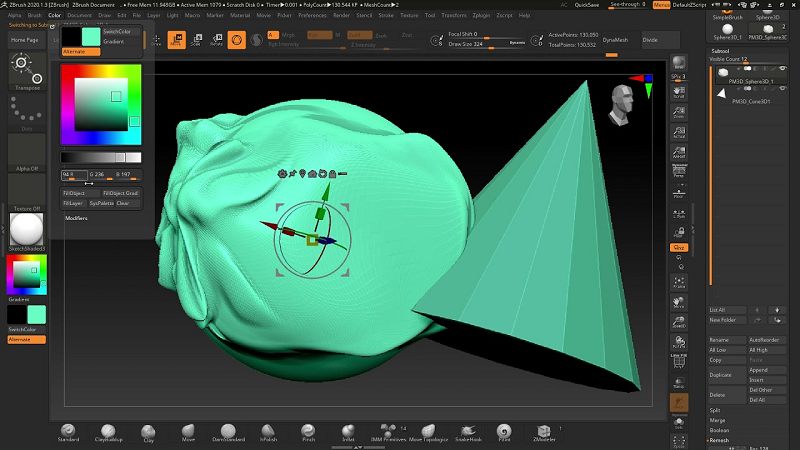Open the Preferences menu

pyautogui.click(x=312, y=16)
